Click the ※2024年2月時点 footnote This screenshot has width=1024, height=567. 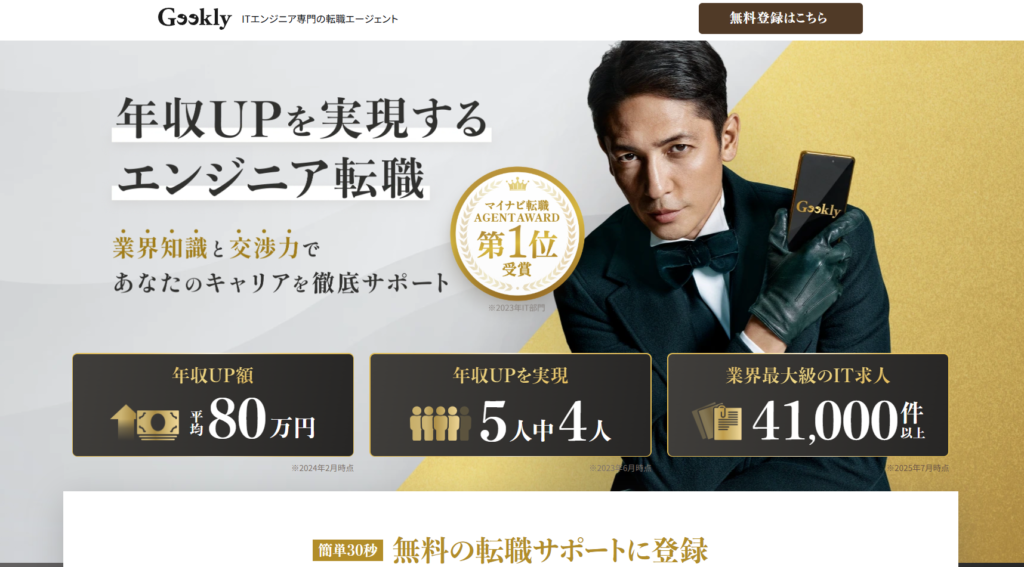323,468
